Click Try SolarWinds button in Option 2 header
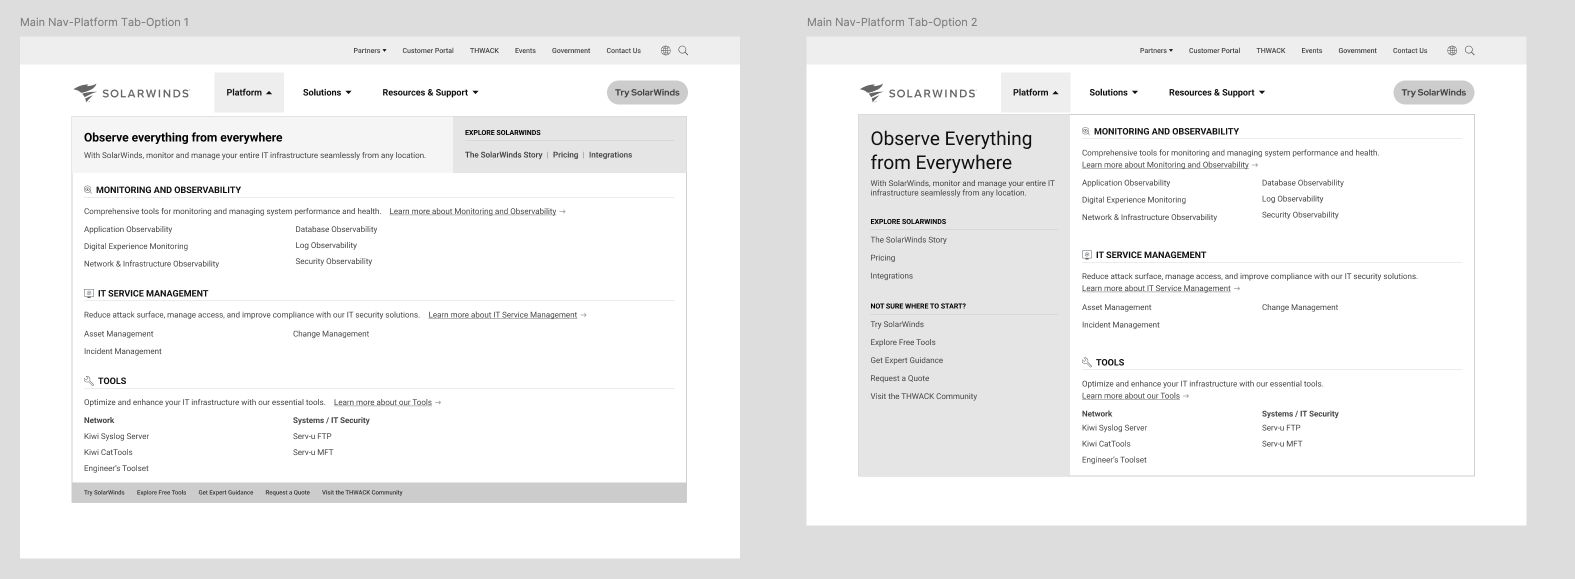Viewport: 1575px width, 579px height. (1433, 92)
